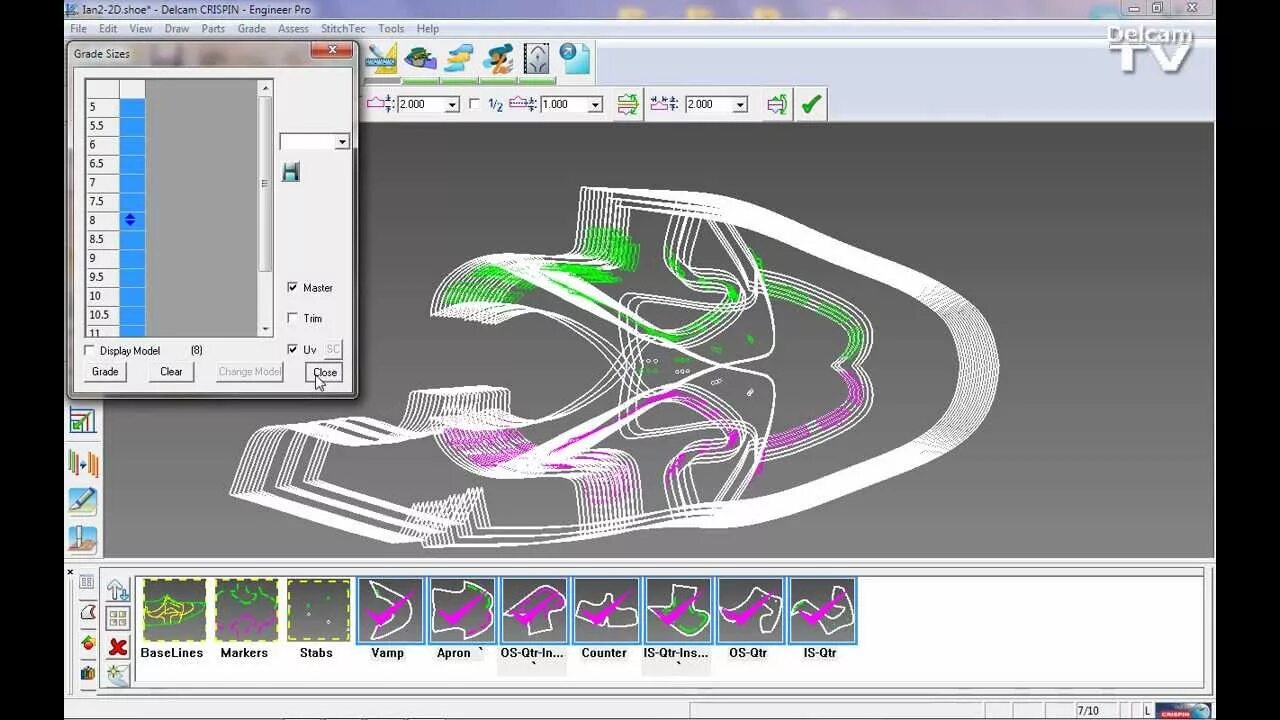
Task: Toggle the Uv checkbox
Action: 293,349
